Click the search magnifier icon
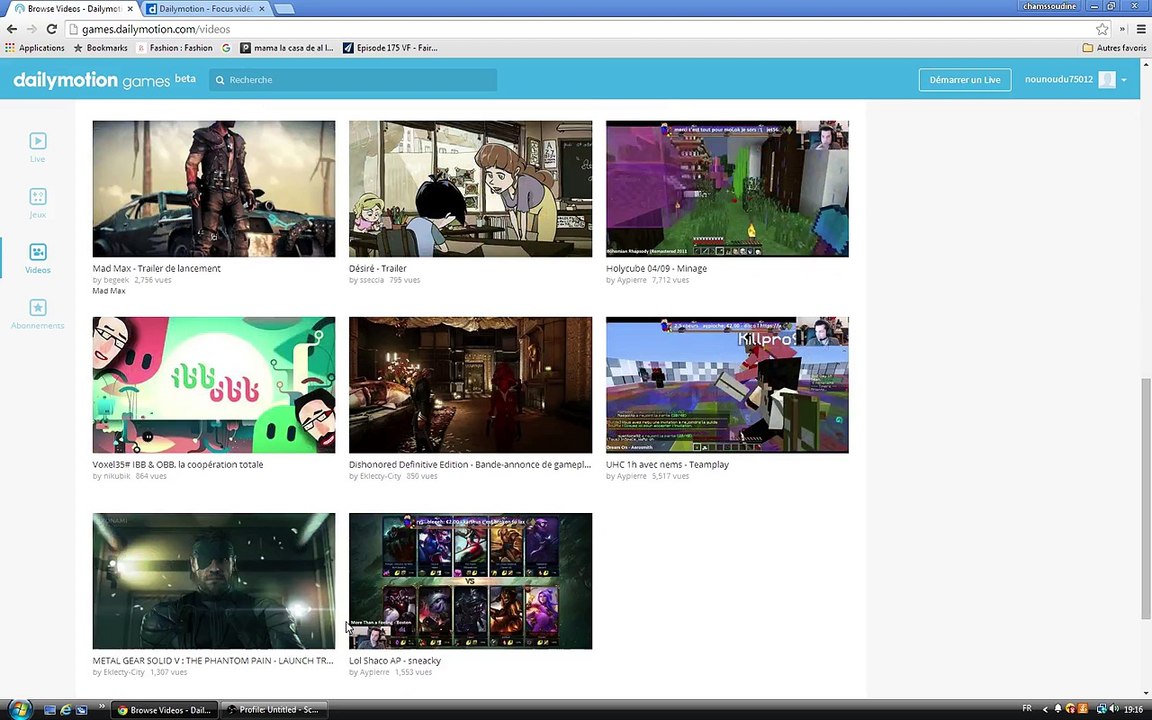Viewport: 1152px width, 720px height. coord(220,80)
